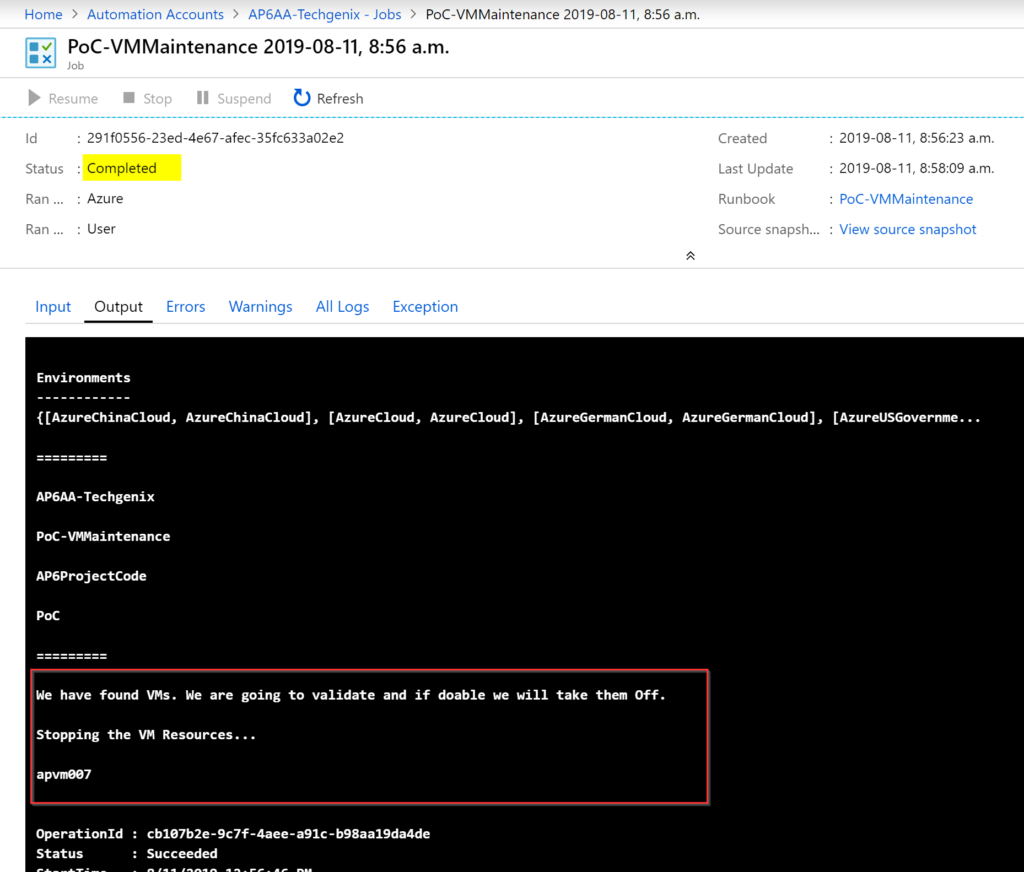Screen dimensions: 1024x872
Task: Select the Output tab
Action: coord(118,306)
